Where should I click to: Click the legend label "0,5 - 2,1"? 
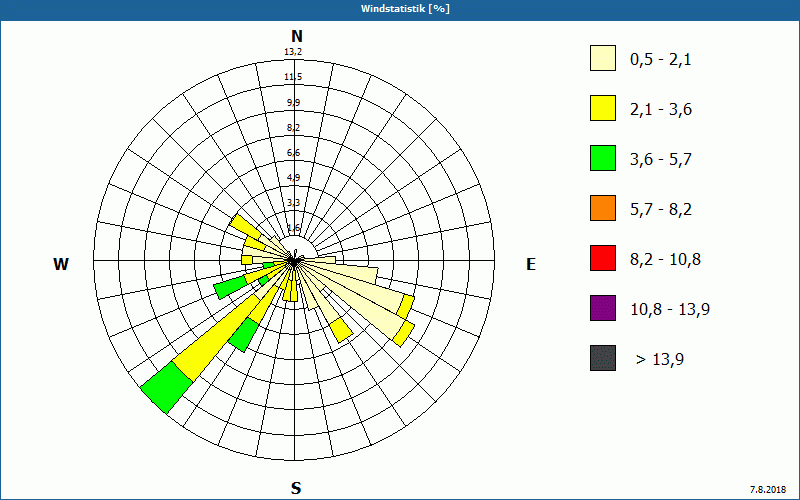[661, 60]
